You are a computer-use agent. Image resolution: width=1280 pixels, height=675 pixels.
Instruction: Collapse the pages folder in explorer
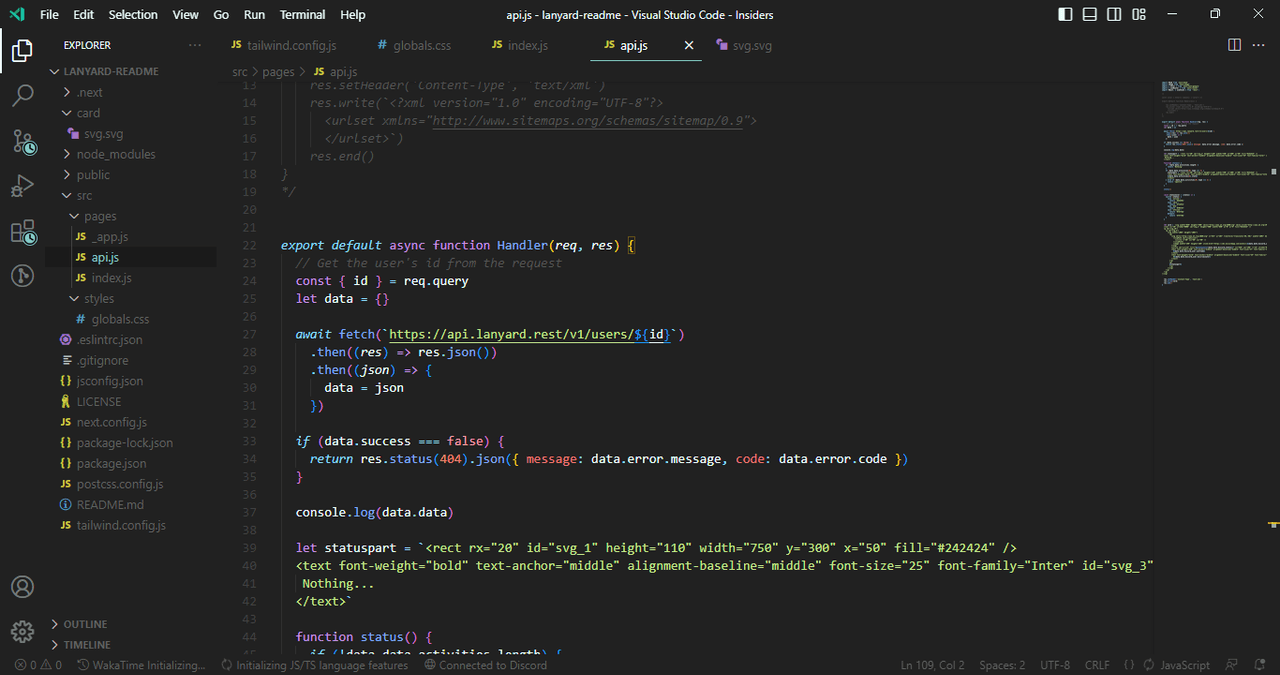(x=100, y=216)
